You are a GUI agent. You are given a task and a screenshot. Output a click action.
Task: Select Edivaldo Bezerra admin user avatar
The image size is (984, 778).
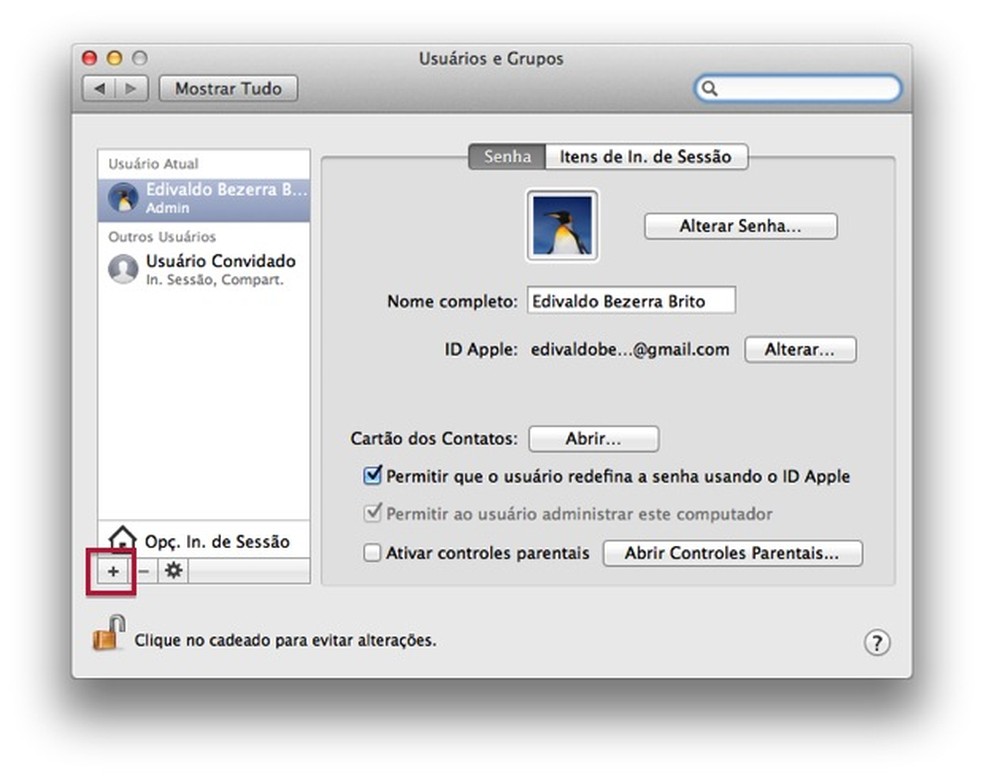tap(123, 198)
